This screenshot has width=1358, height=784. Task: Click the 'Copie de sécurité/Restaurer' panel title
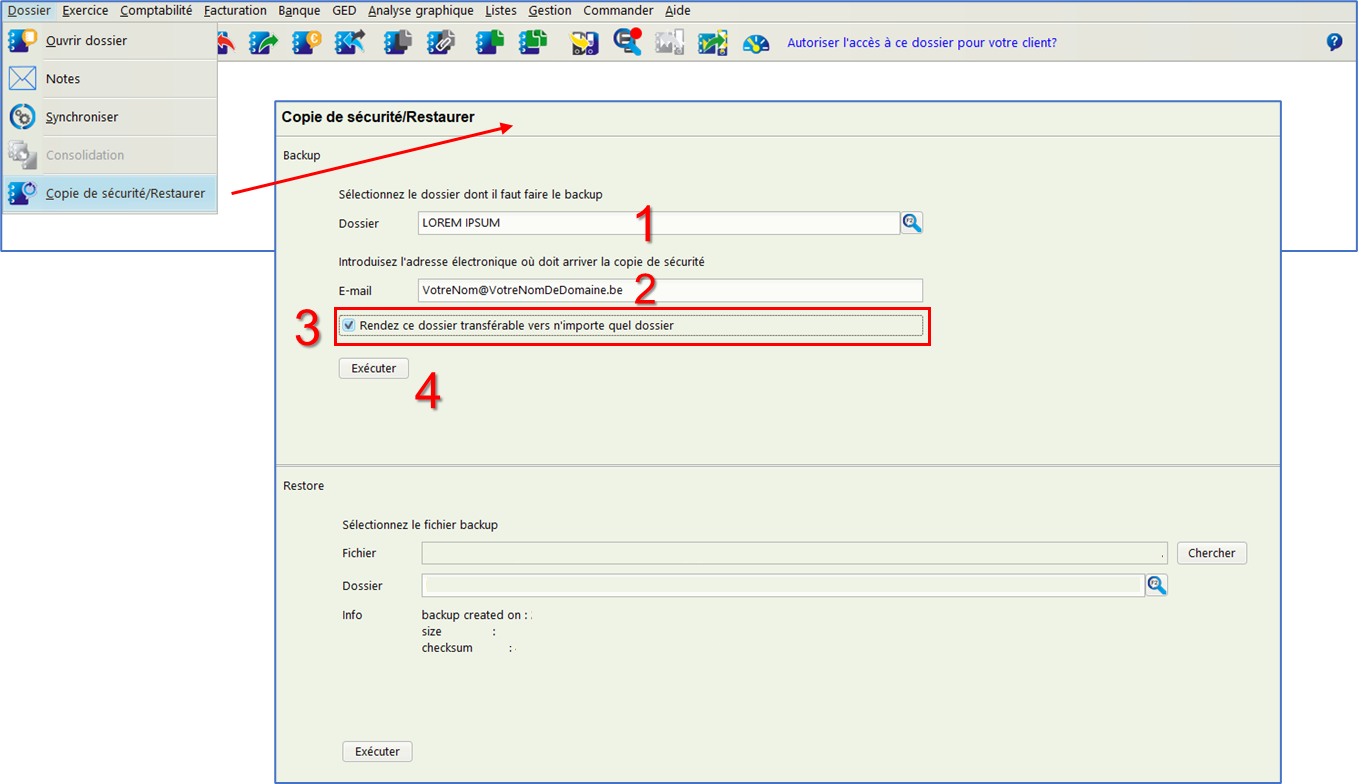[x=378, y=117]
